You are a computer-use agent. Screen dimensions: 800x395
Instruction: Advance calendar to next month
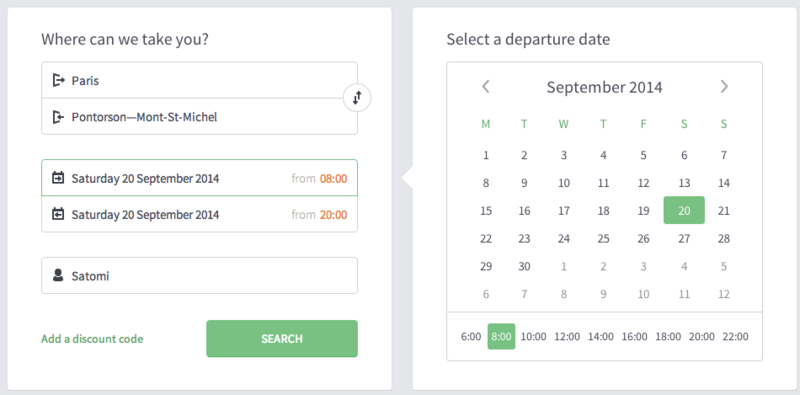[x=724, y=87]
